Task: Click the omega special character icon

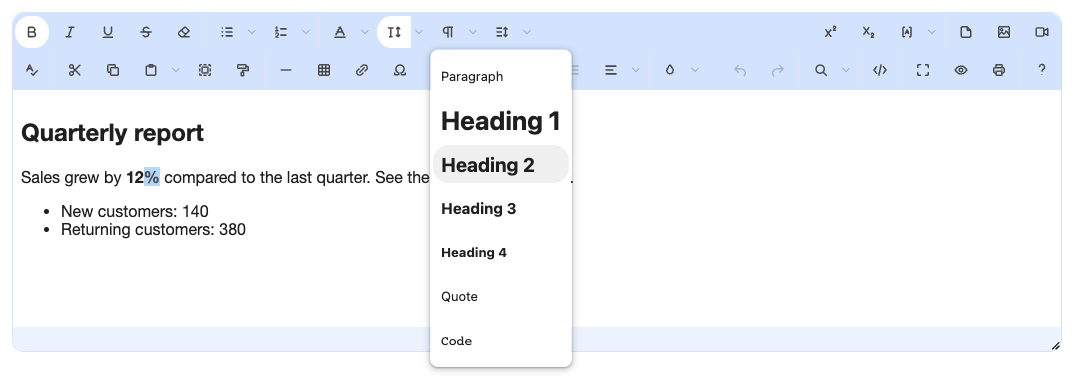Action: (x=400, y=70)
